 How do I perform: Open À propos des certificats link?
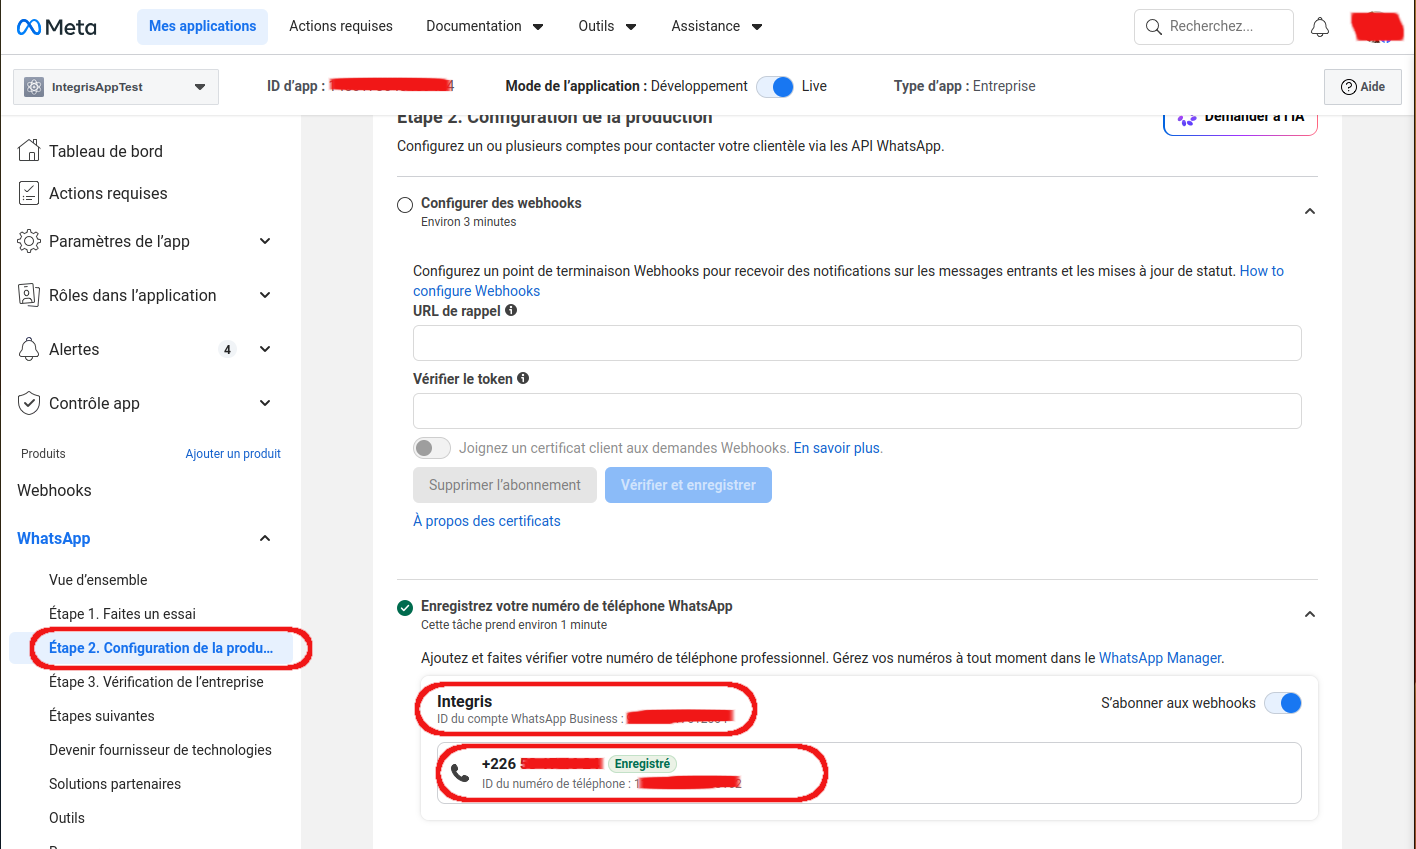click(x=487, y=521)
